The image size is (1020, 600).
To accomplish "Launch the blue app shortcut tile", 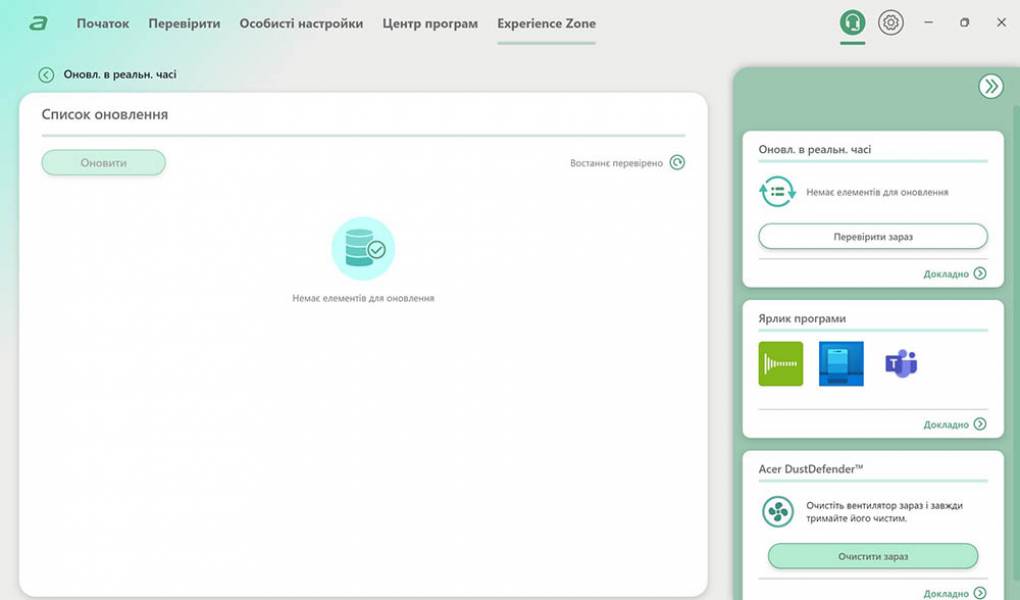I will (841, 364).
